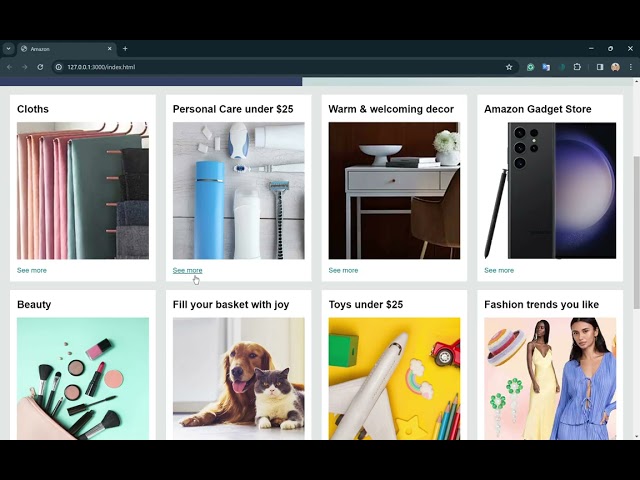Screen dimensions: 640x480
Task: Click the Warm & welcoming decor heading
Action: 391,109
